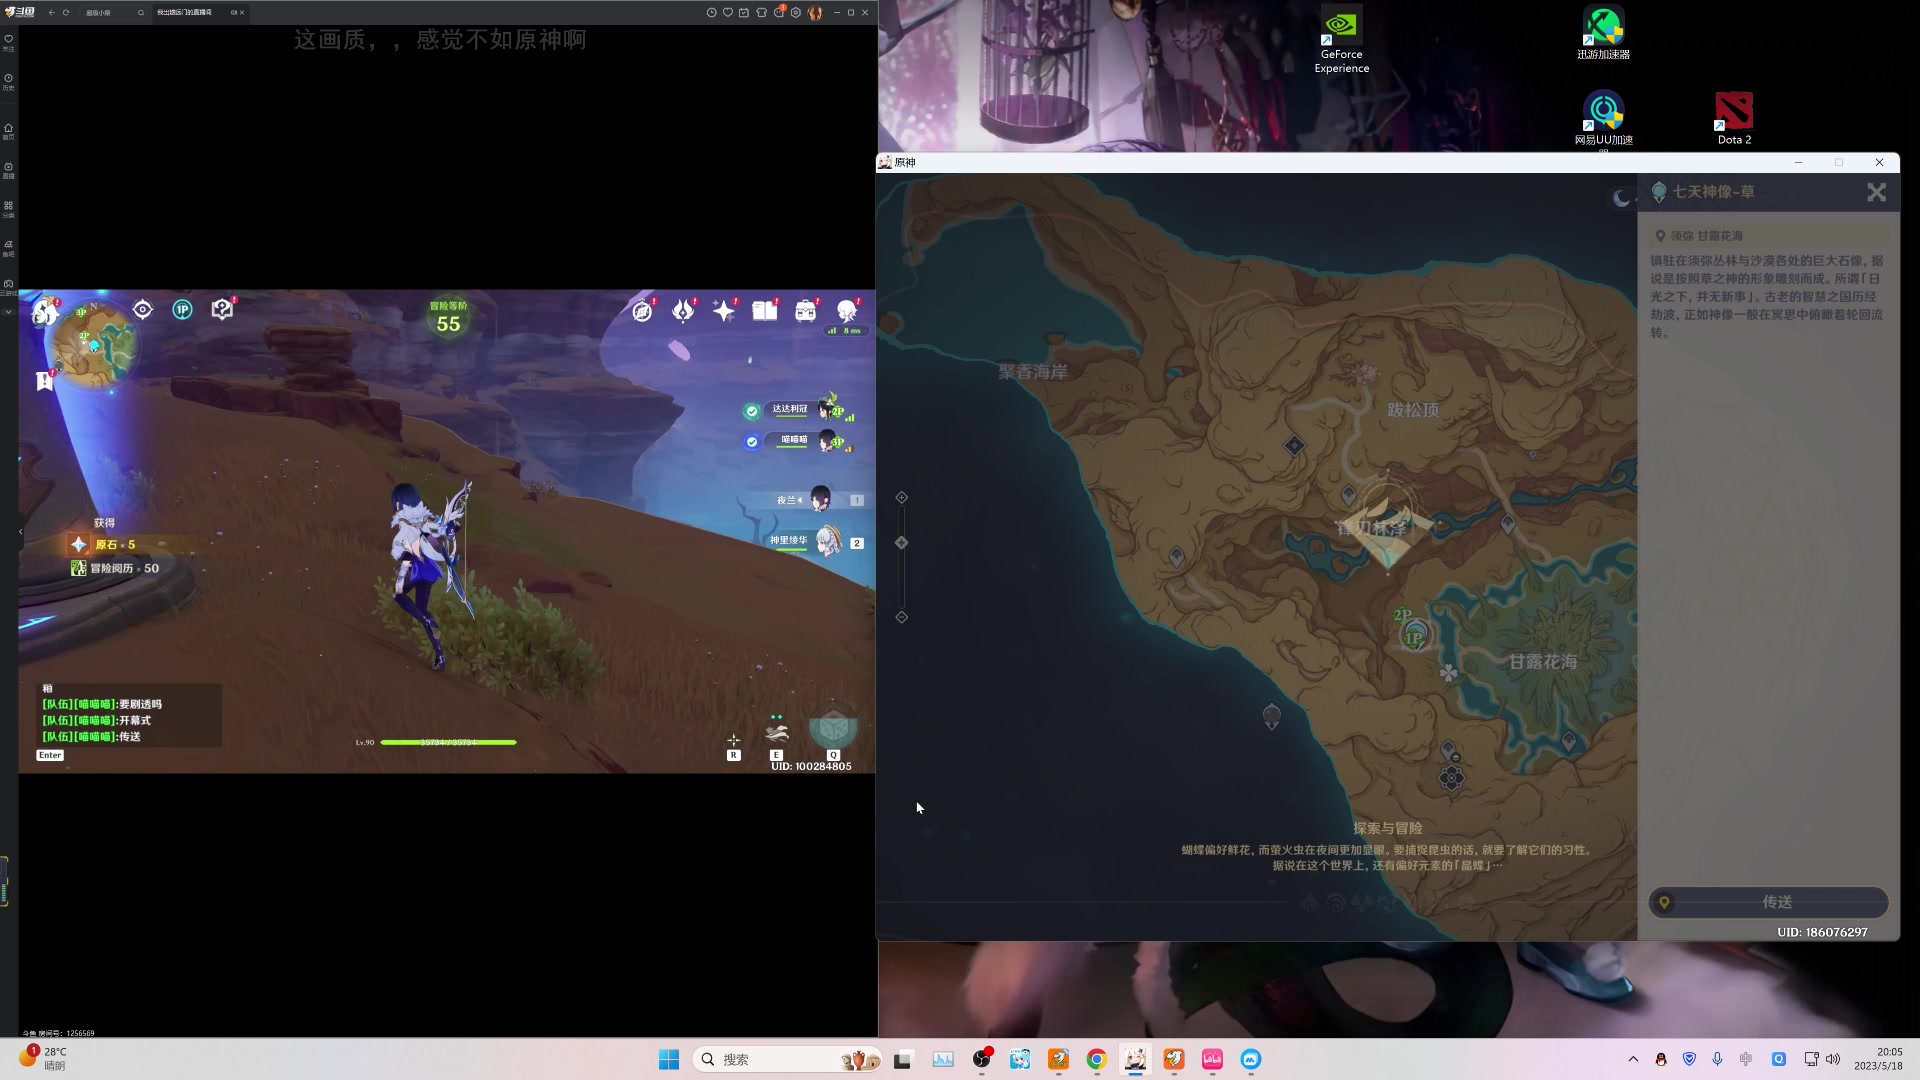Expand the Douyu sidebar chevron
1920x1080 pixels.
(8, 312)
